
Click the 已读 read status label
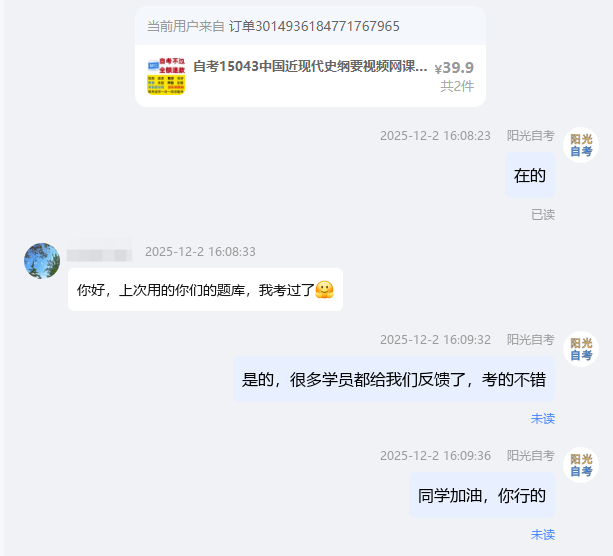tap(543, 215)
